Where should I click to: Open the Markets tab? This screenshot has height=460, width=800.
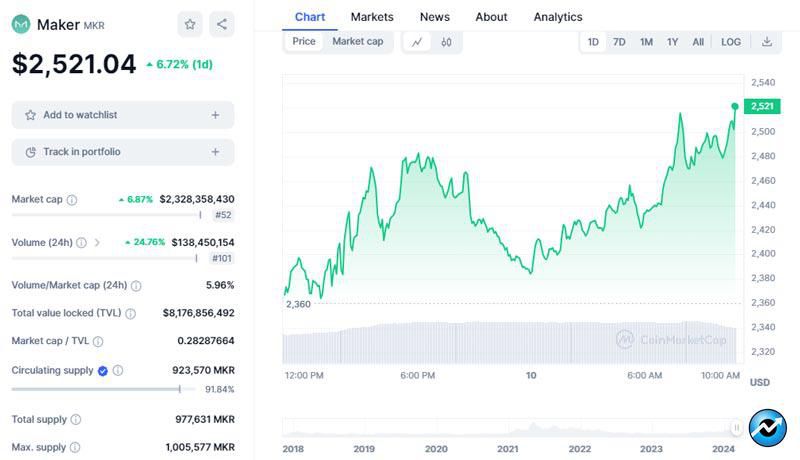[x=372, y=17]
